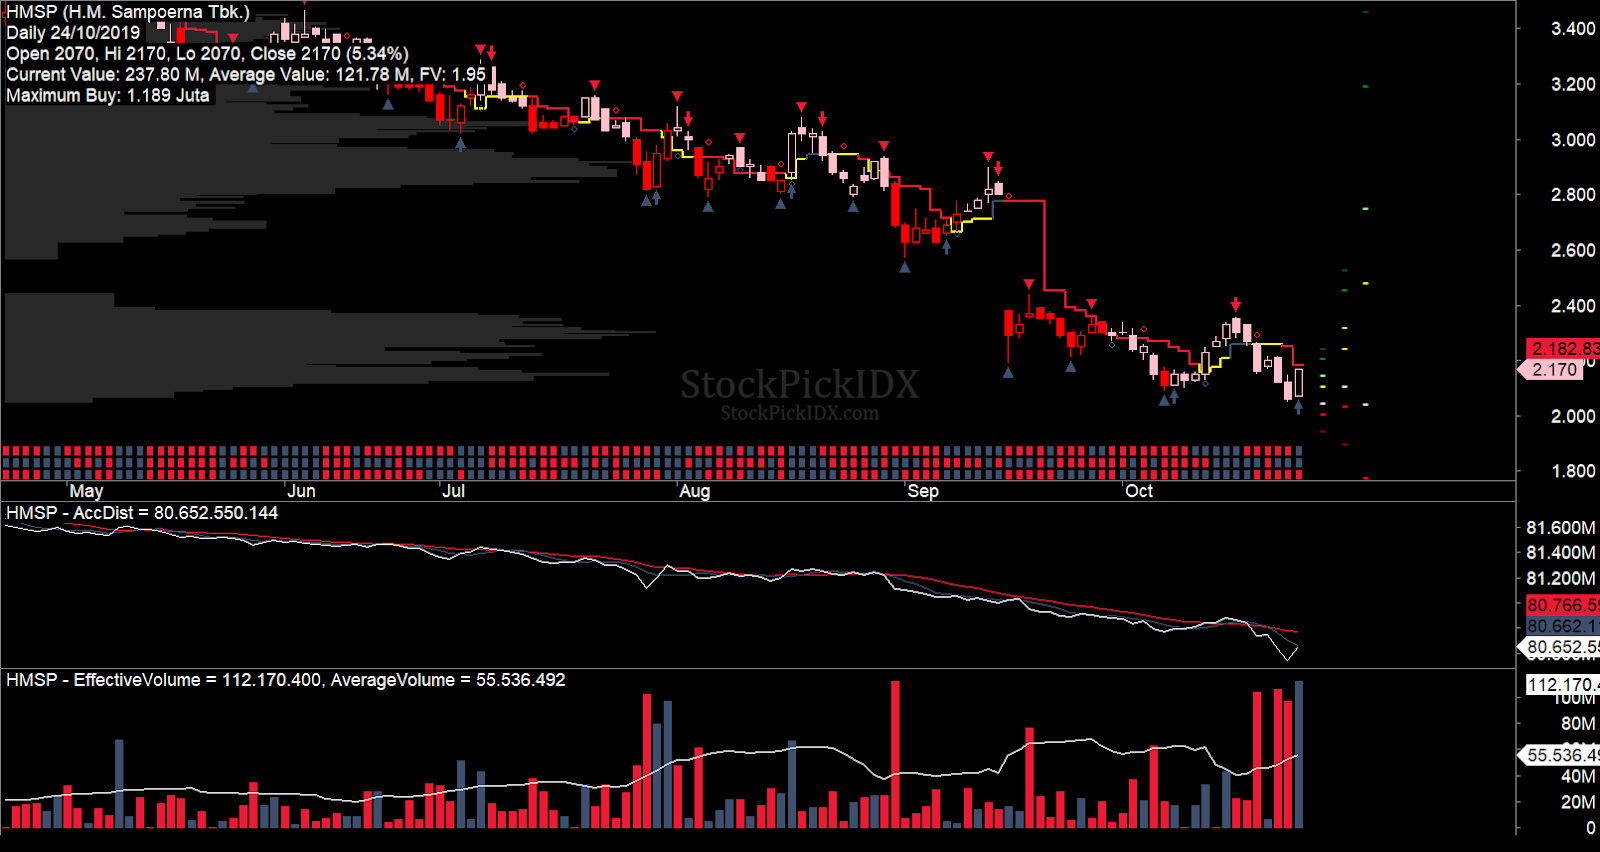This screenshot has width=1600, height=852.
Task: Click the Open 2070 Hi 2170 price line
Action: point(207,53)
